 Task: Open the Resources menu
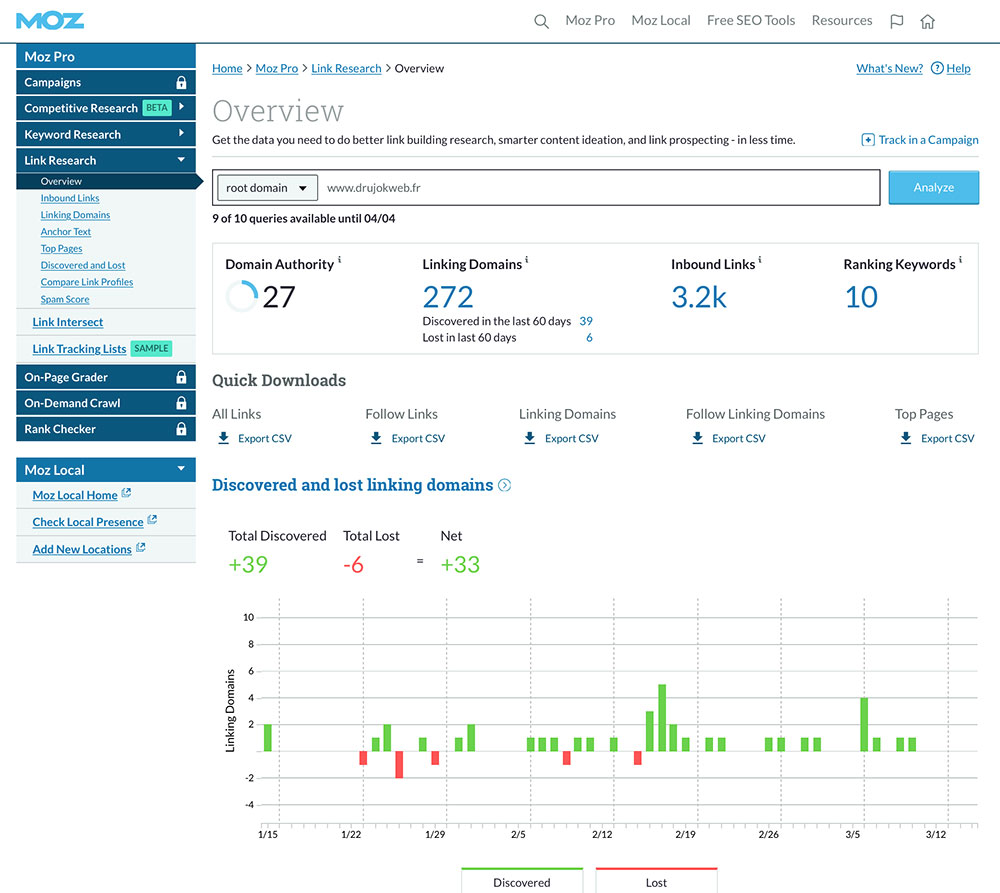click(842, 20)
